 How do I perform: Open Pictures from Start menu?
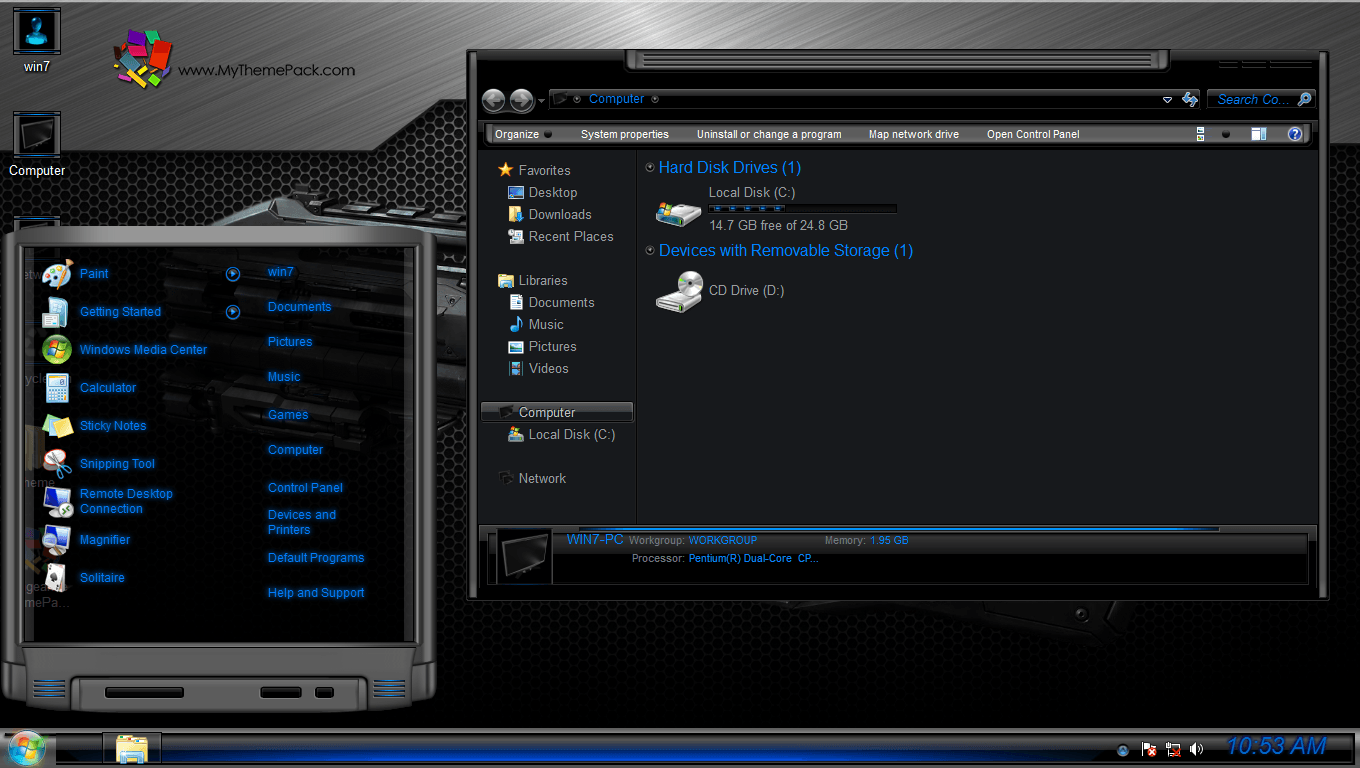point(290,342)
